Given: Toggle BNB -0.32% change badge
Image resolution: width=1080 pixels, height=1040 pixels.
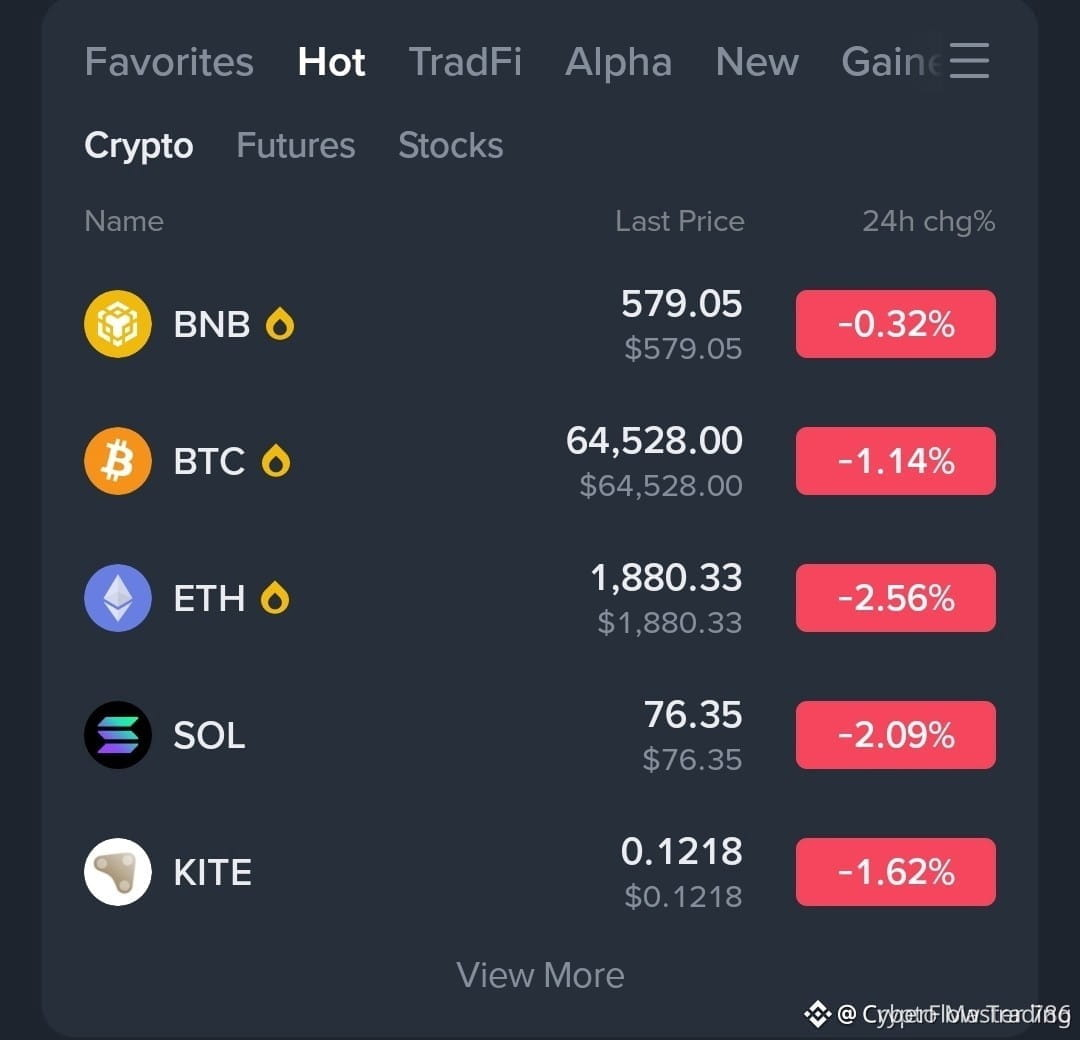Looking at the screenshot, I should 895,324.
